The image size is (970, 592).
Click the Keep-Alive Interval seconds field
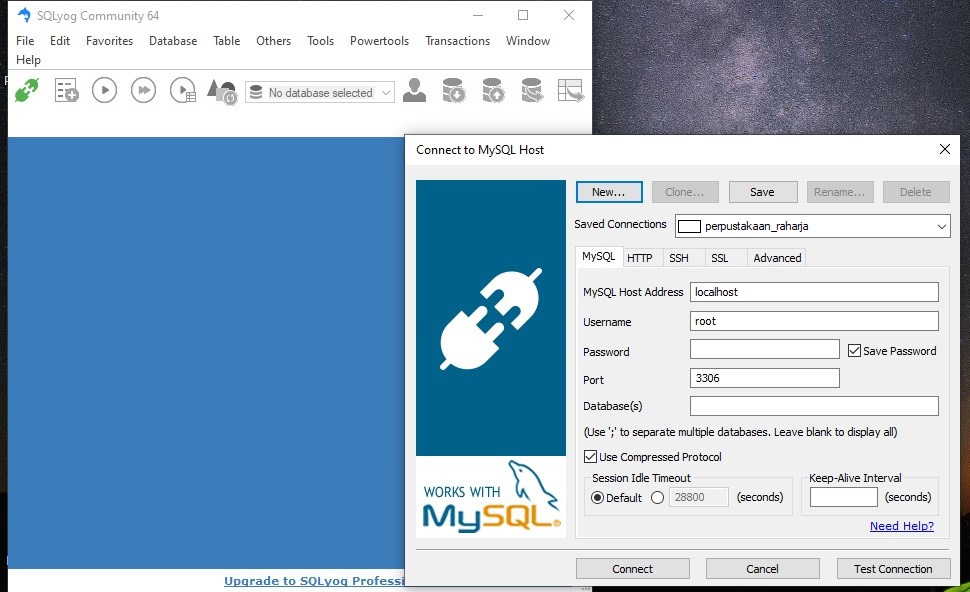[844, 497]
